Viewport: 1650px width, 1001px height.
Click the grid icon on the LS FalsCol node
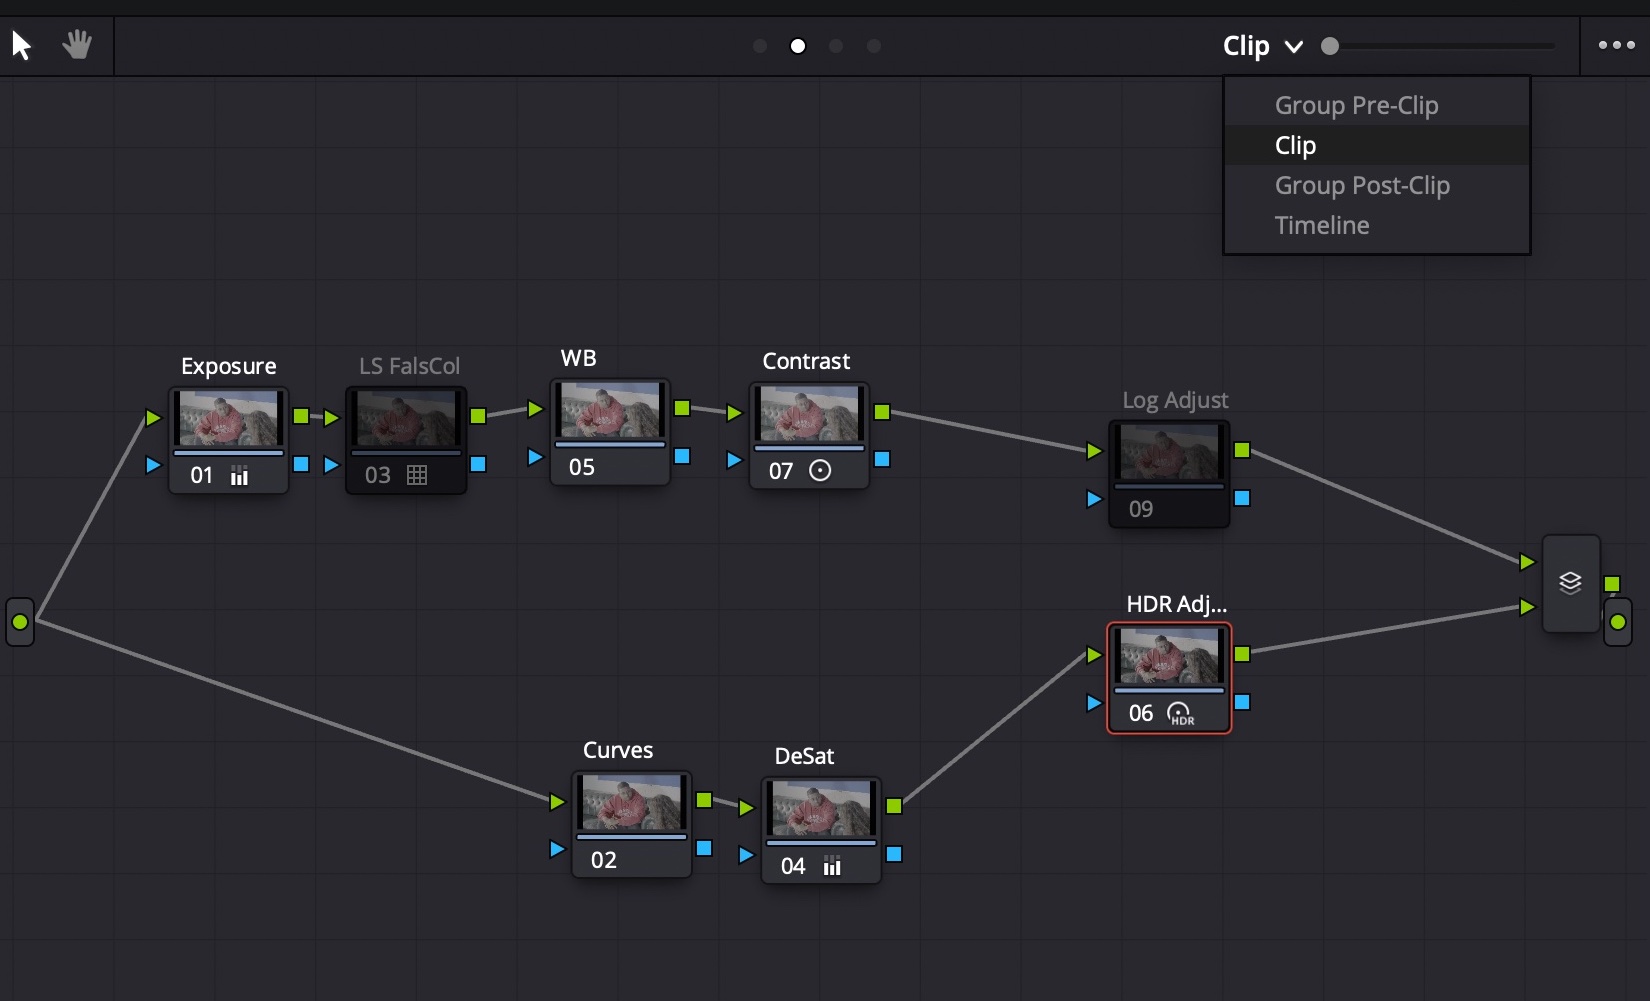pyautogui.click(x=417, y=477)
